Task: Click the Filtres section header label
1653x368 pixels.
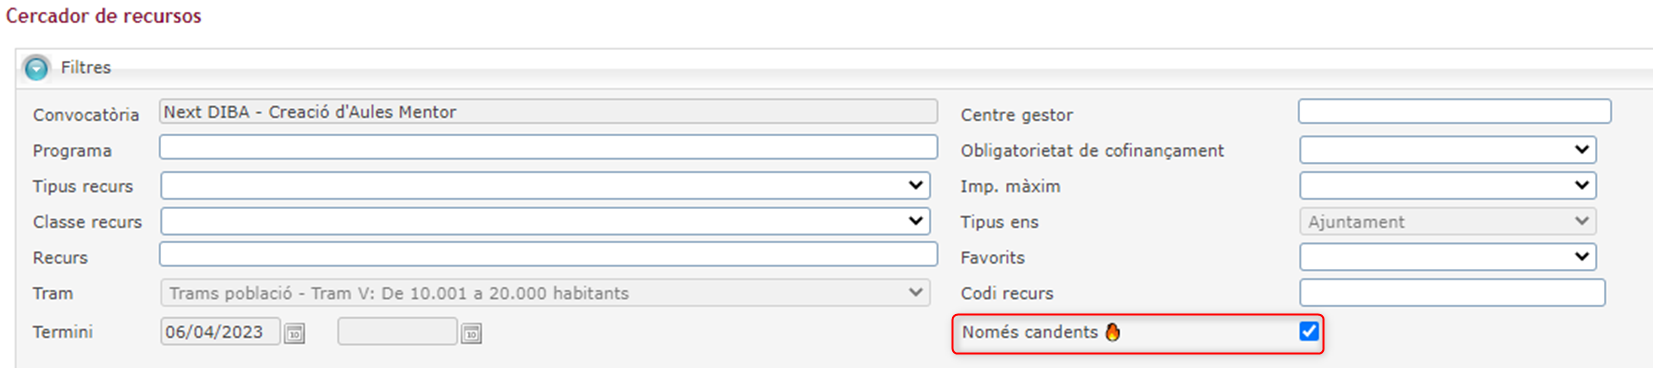Action: click(86, 68)
